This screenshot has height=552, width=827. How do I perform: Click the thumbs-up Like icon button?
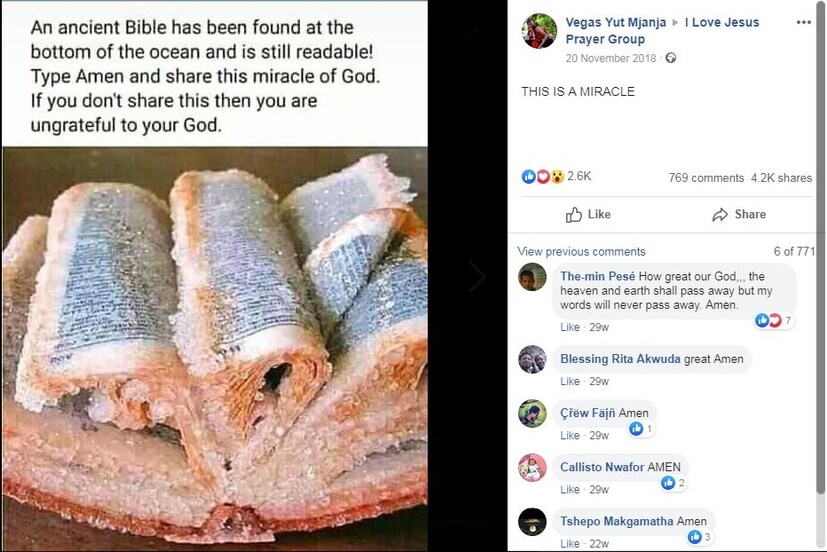[574, 214]
